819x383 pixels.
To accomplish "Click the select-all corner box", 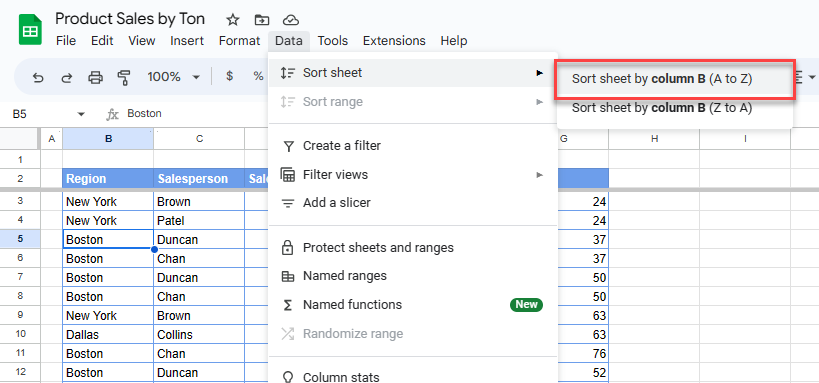I will pos(20,139).
